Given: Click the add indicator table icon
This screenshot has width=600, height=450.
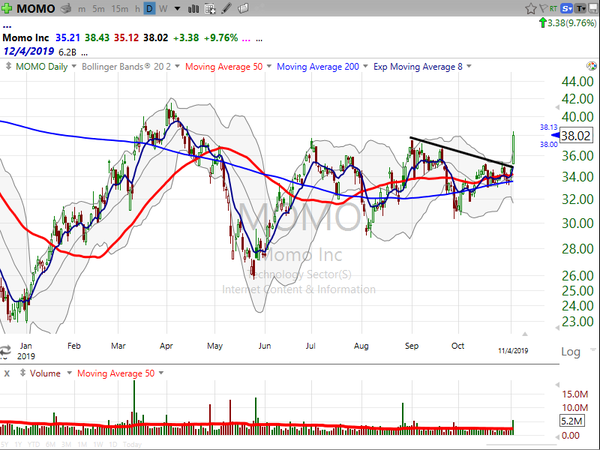Looking at the screenshot, I should [x=210, y=8].
